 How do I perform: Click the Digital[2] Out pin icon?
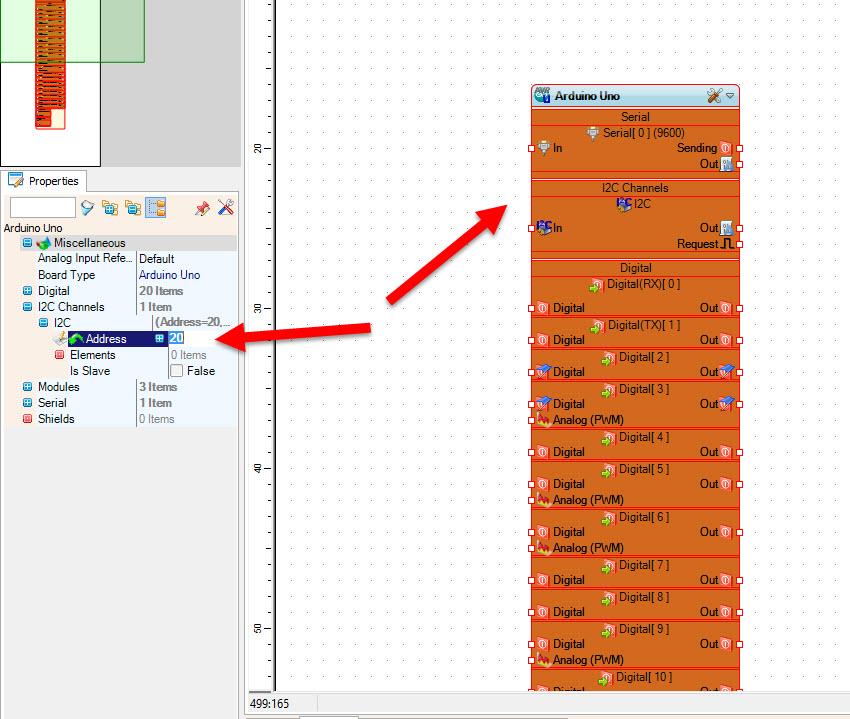726,371
